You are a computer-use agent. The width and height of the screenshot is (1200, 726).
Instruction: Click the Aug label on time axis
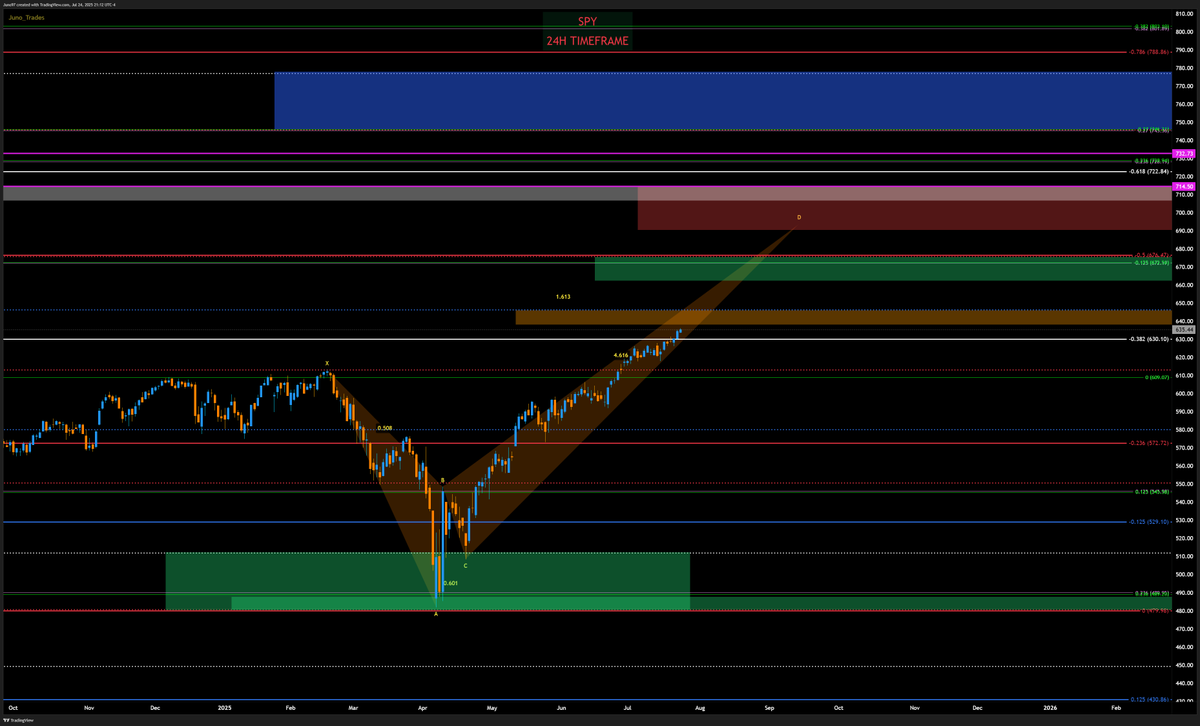[700, 707]
